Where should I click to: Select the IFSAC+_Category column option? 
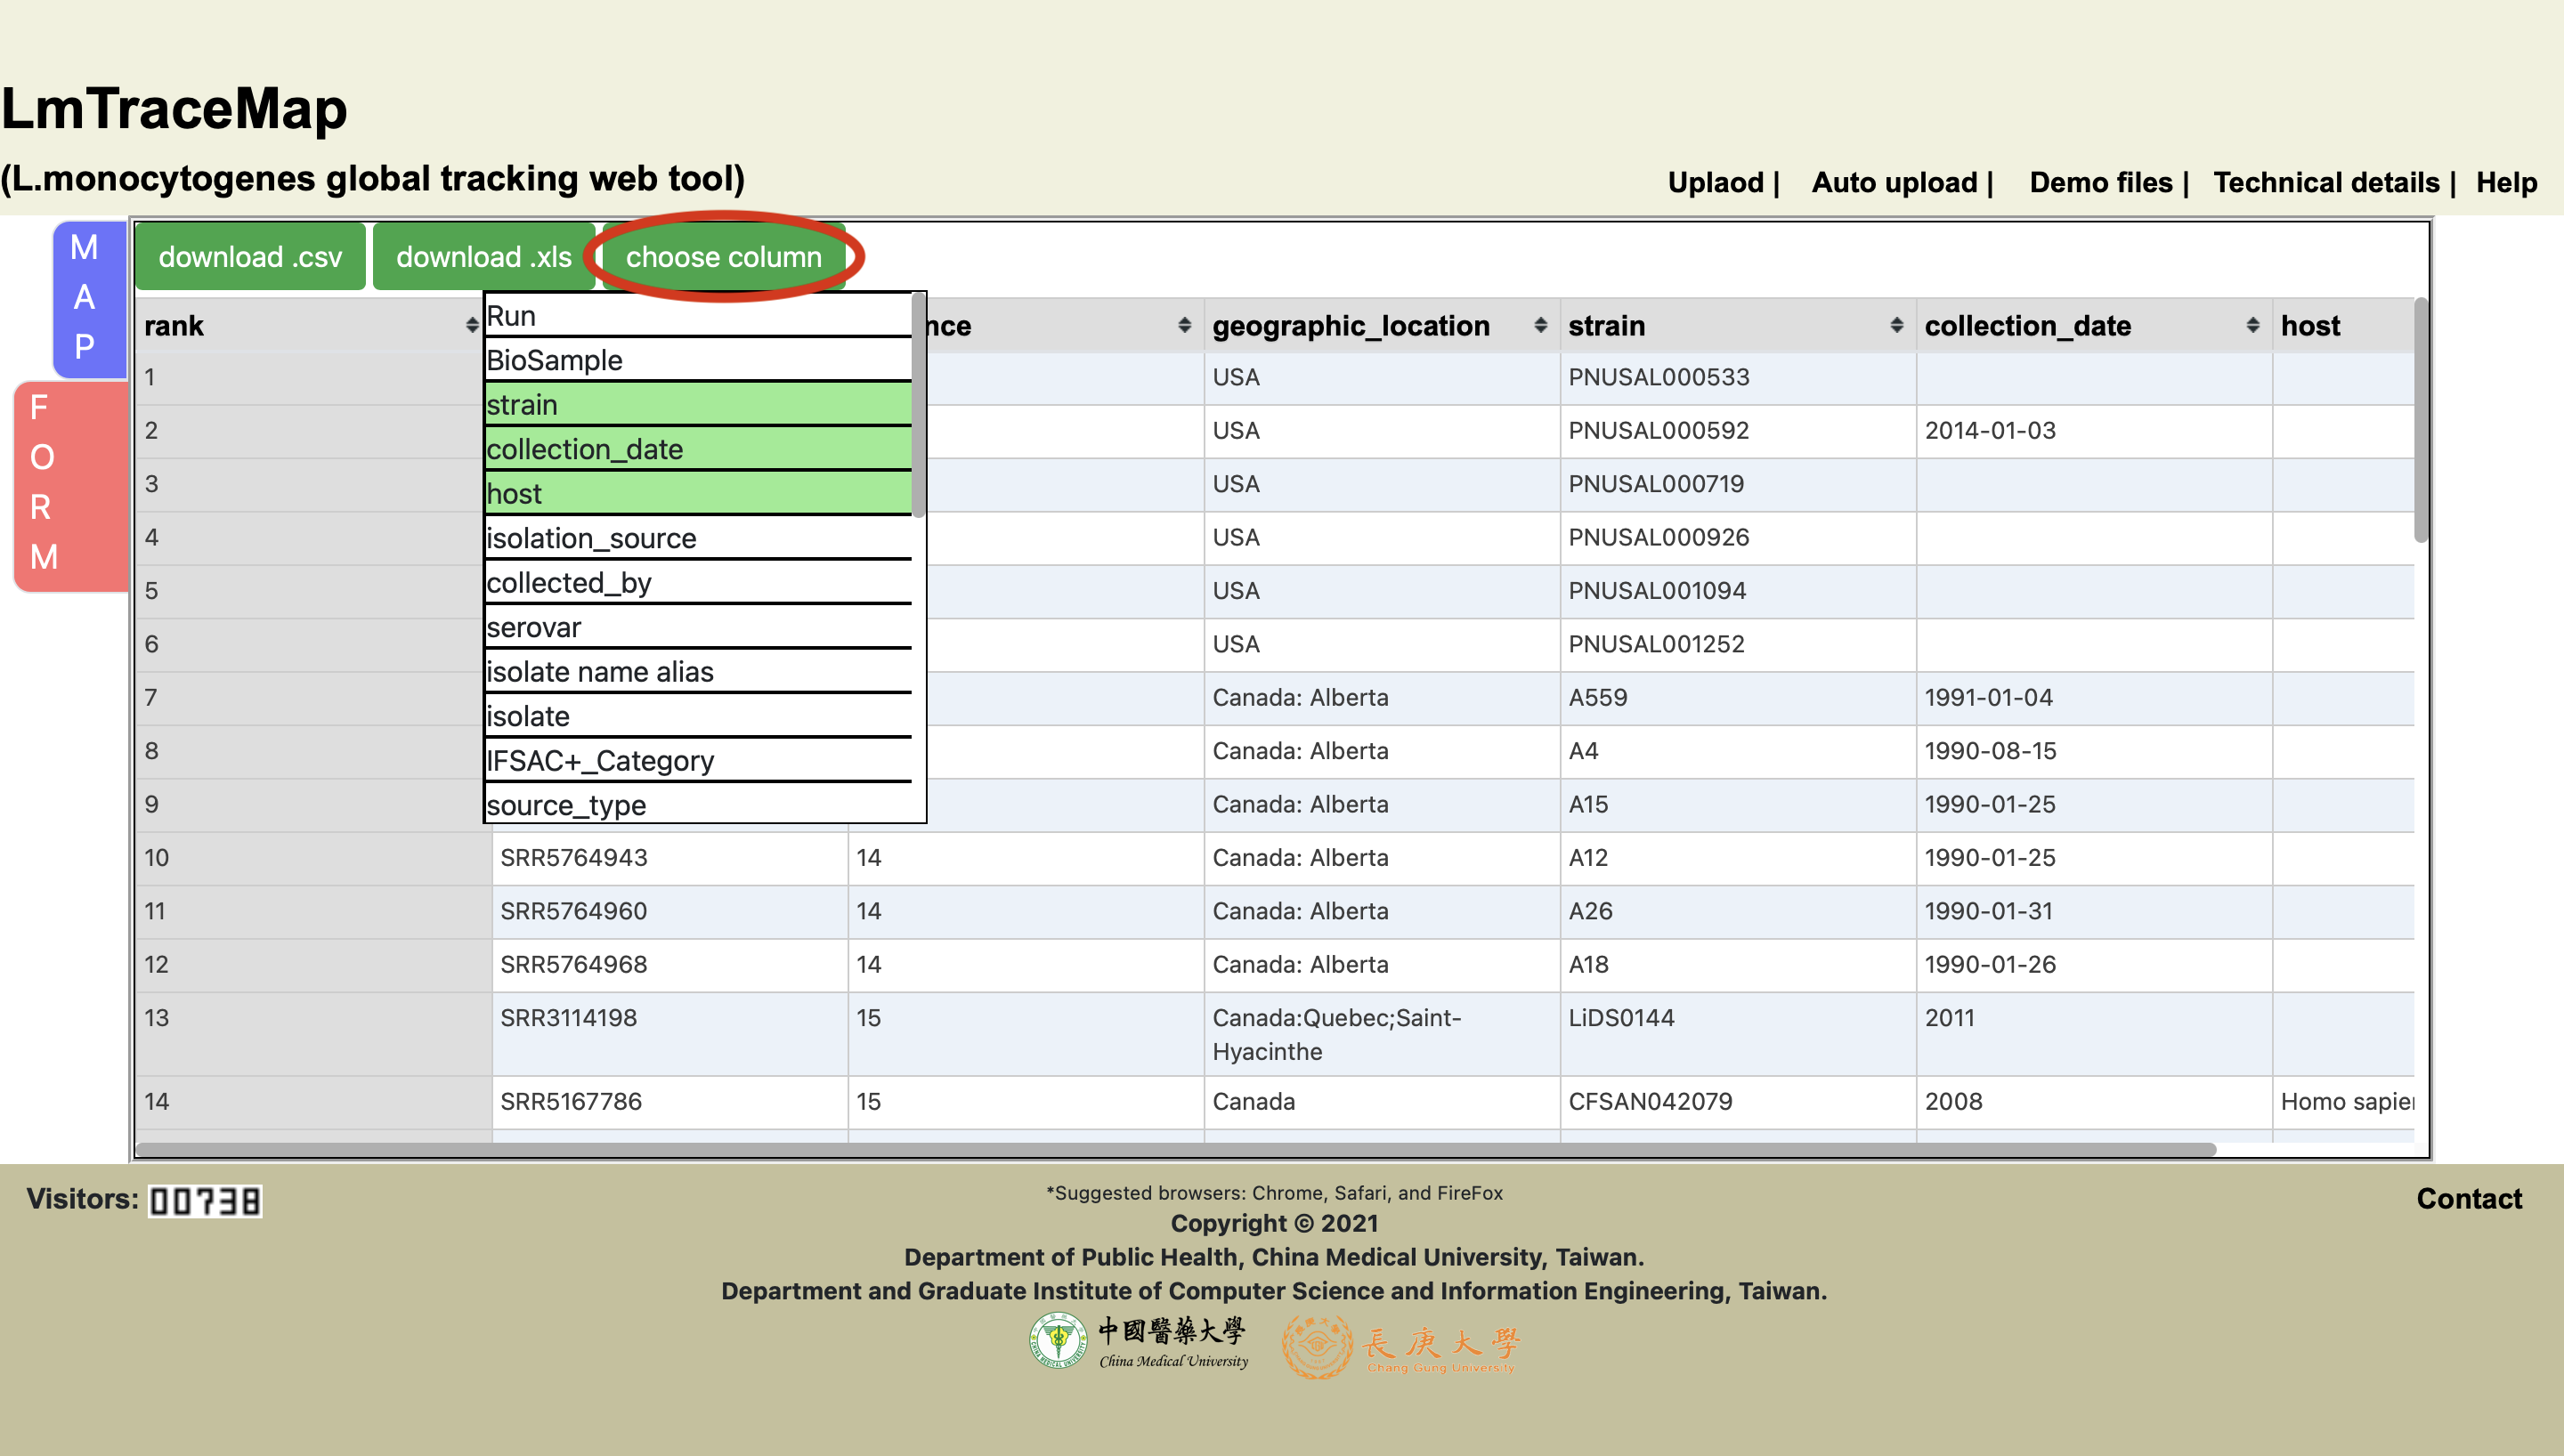click(698, 761)
